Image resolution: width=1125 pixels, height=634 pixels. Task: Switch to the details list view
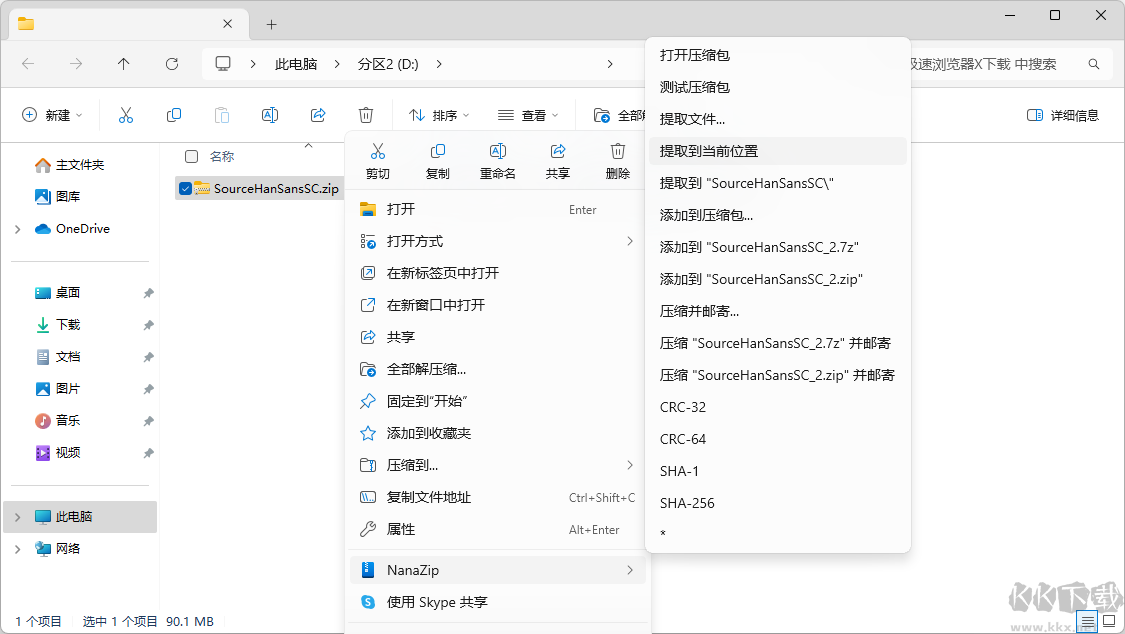(1088, 622)
